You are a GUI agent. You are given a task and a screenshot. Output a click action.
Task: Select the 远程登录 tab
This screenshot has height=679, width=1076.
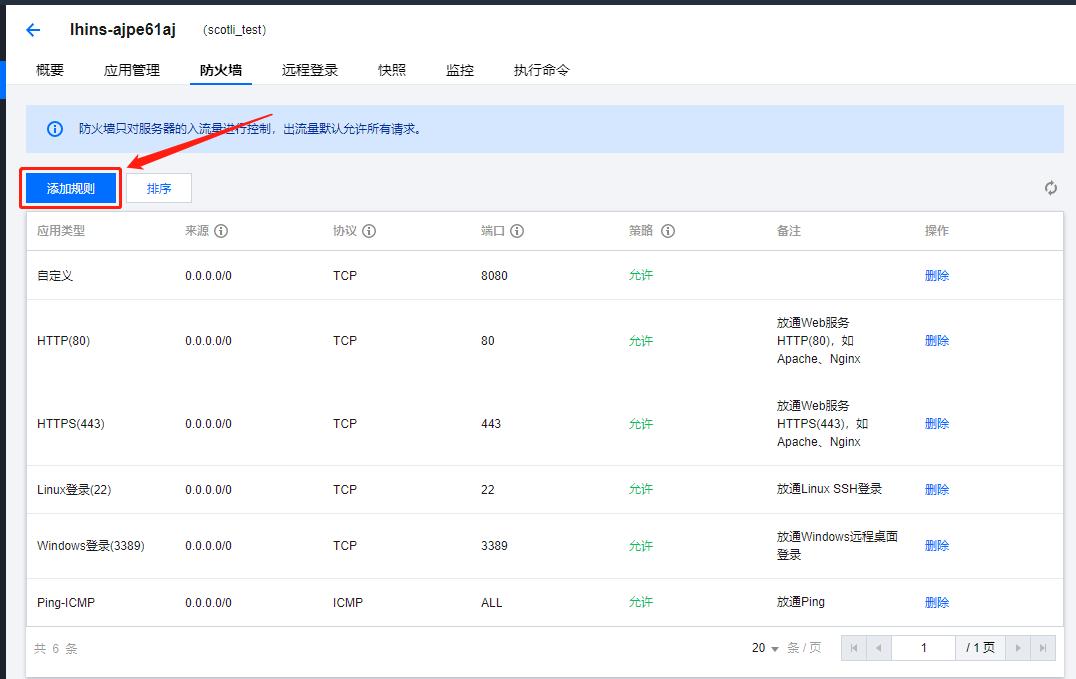coord(306,70)
